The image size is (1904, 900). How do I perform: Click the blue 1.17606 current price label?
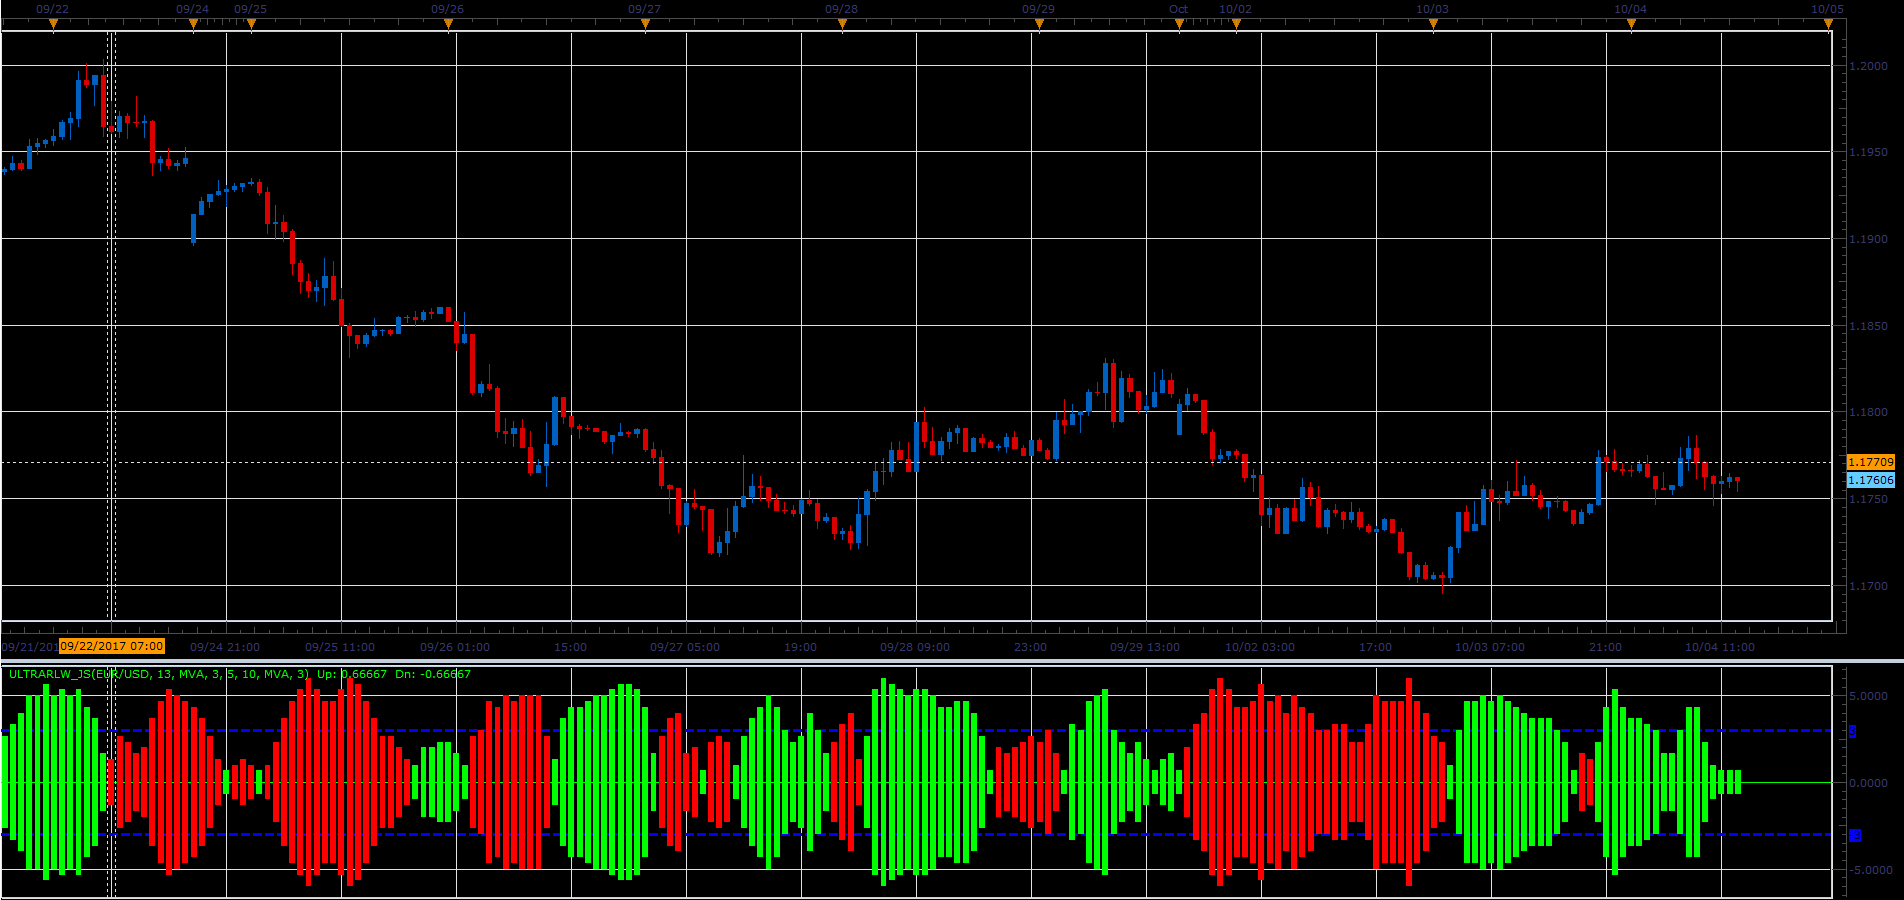click(1870, 480)
